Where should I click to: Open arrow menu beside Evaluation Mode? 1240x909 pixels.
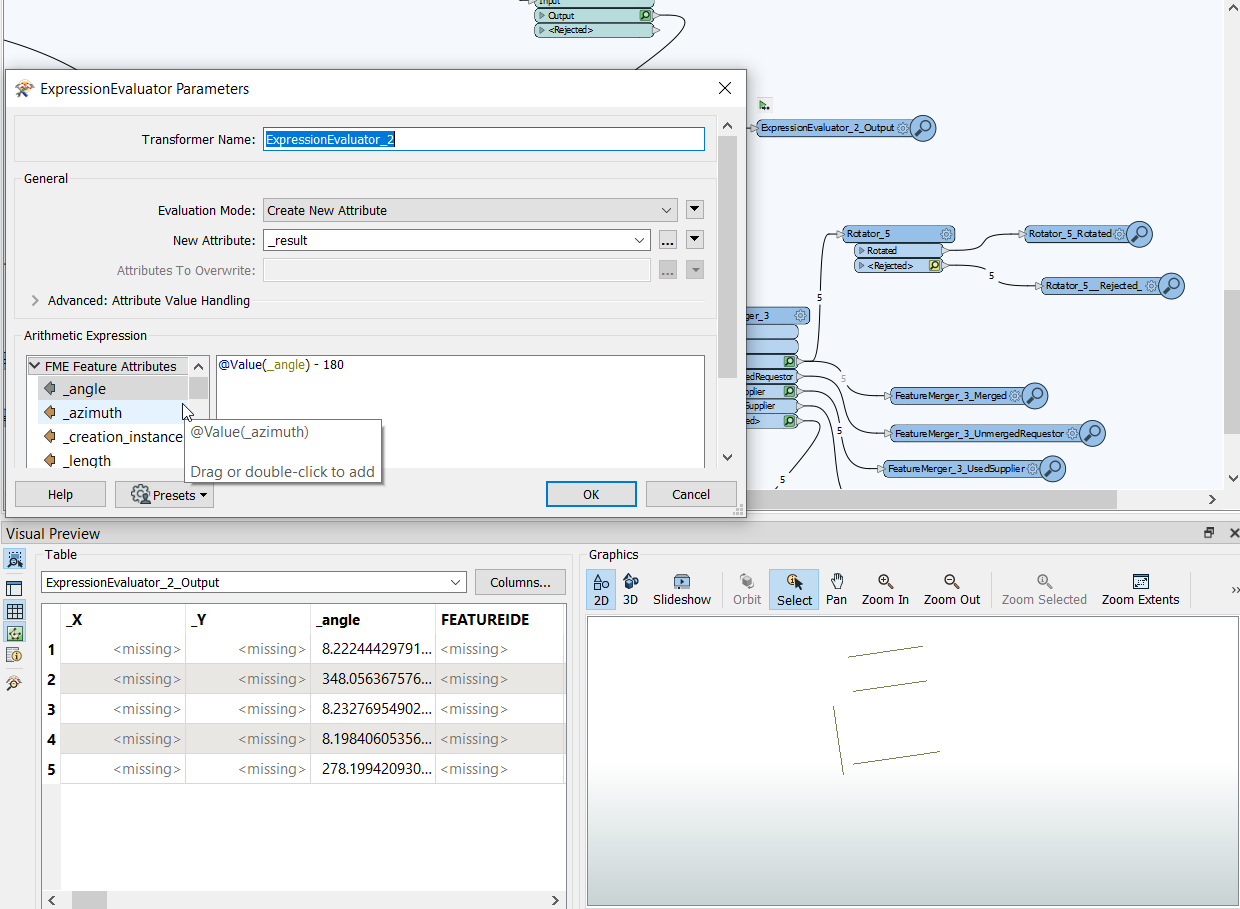pyautogui.click(x=696, y=210)
